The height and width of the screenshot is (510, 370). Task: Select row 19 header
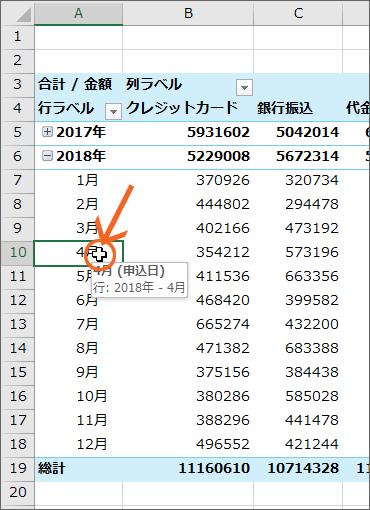pyautogui.click(x=17, y=468)
